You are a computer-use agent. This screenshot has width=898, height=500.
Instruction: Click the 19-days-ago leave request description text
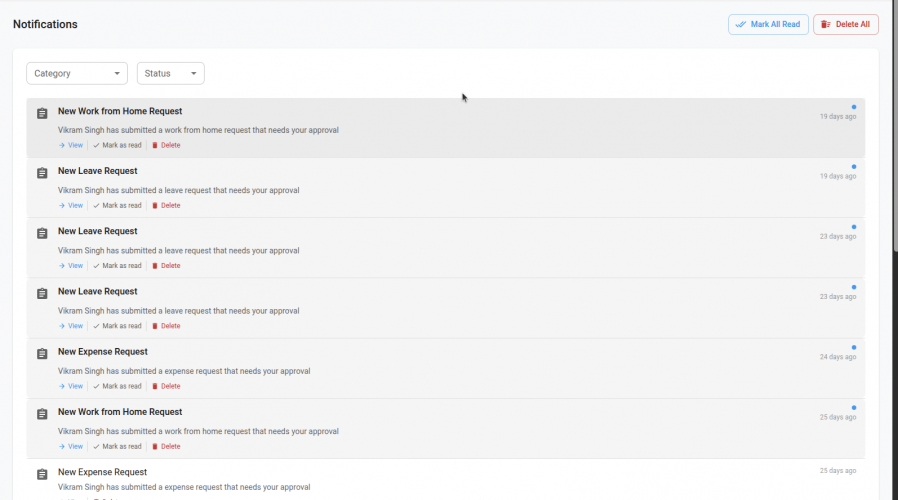(178, 190)
